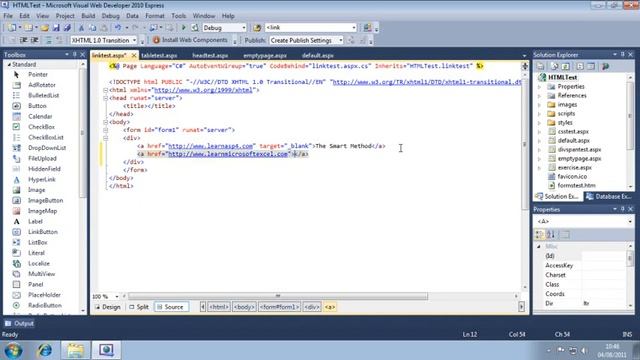
Task: Click Install Web Components button
Action: click(190, 40)
